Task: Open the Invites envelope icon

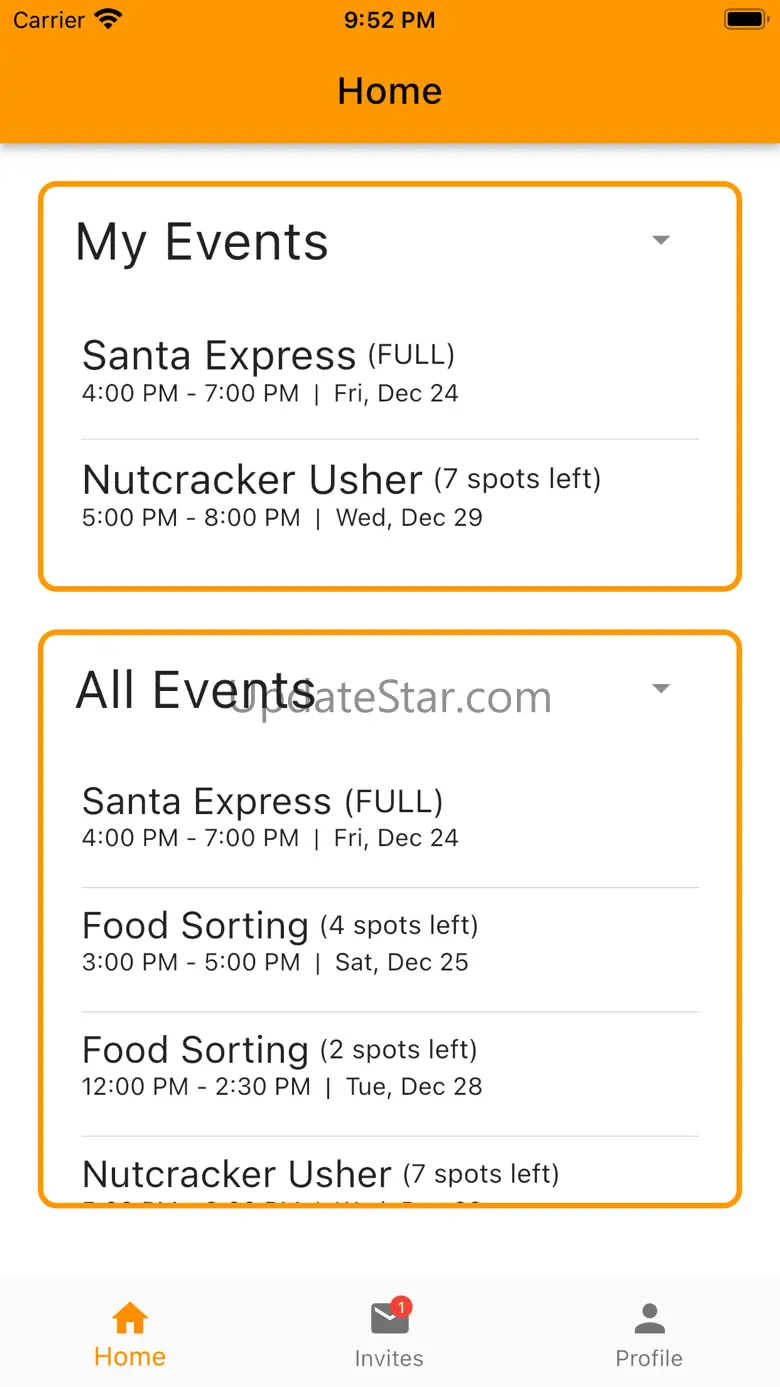Action: pos(389,1320)
